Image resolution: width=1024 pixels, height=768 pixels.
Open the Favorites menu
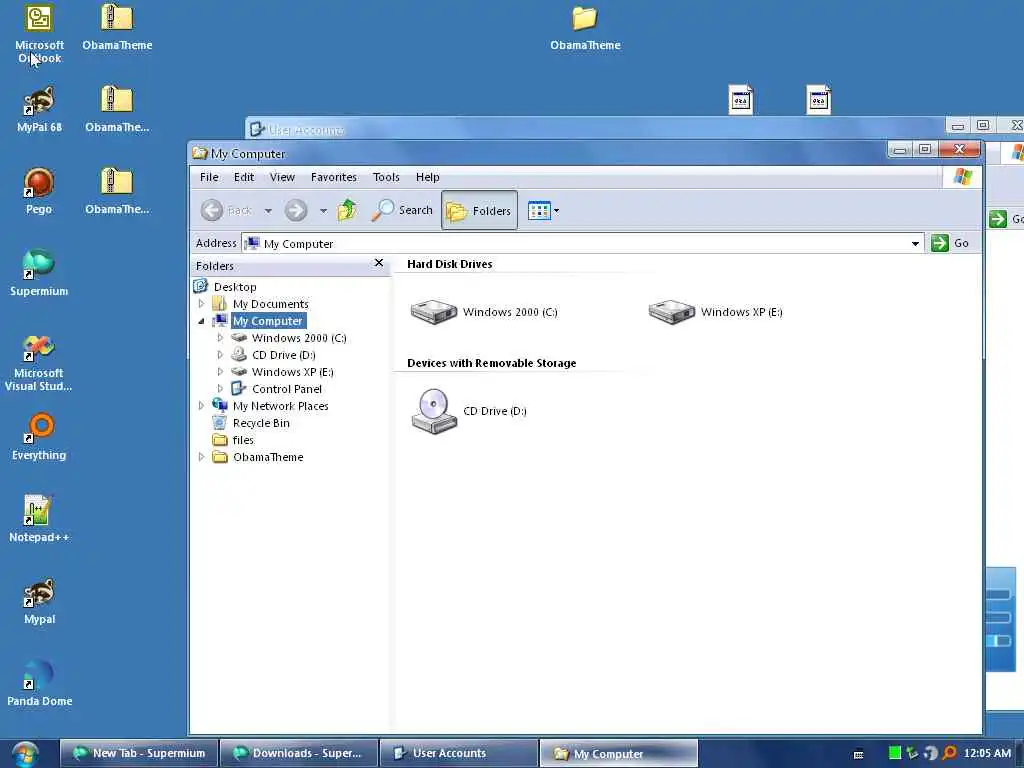pyautogui.click(x=334, y=177)
